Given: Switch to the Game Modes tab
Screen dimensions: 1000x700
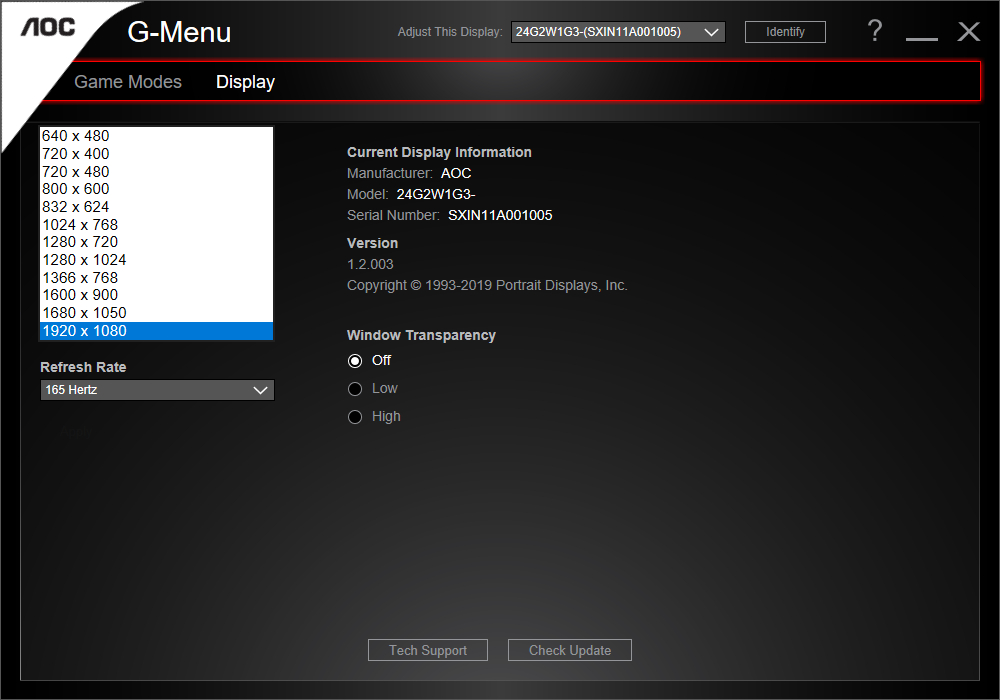Looking at the screenshot, I should tap(128, 82).
